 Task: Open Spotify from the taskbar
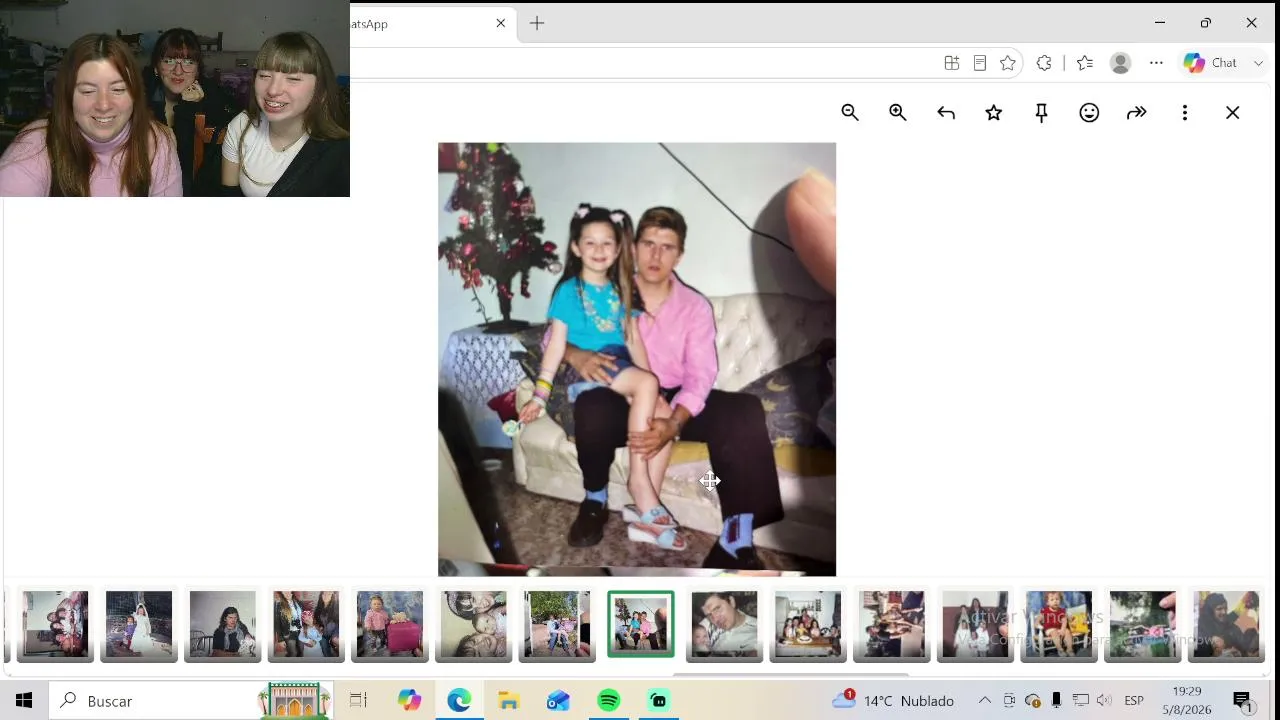click(608, 701)
